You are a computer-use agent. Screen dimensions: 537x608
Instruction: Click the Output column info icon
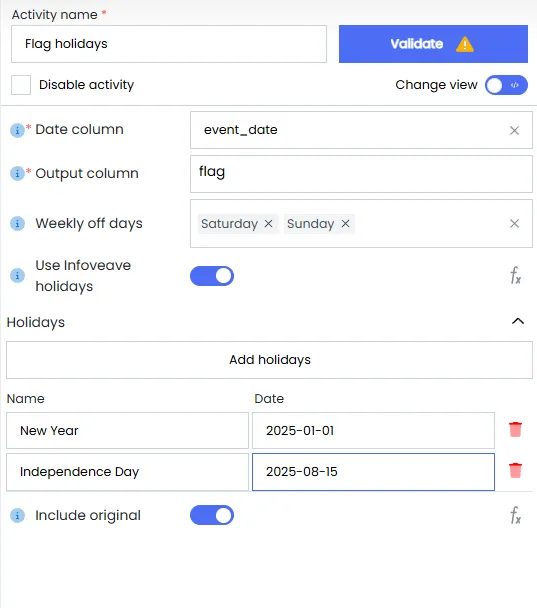point(17,174)
